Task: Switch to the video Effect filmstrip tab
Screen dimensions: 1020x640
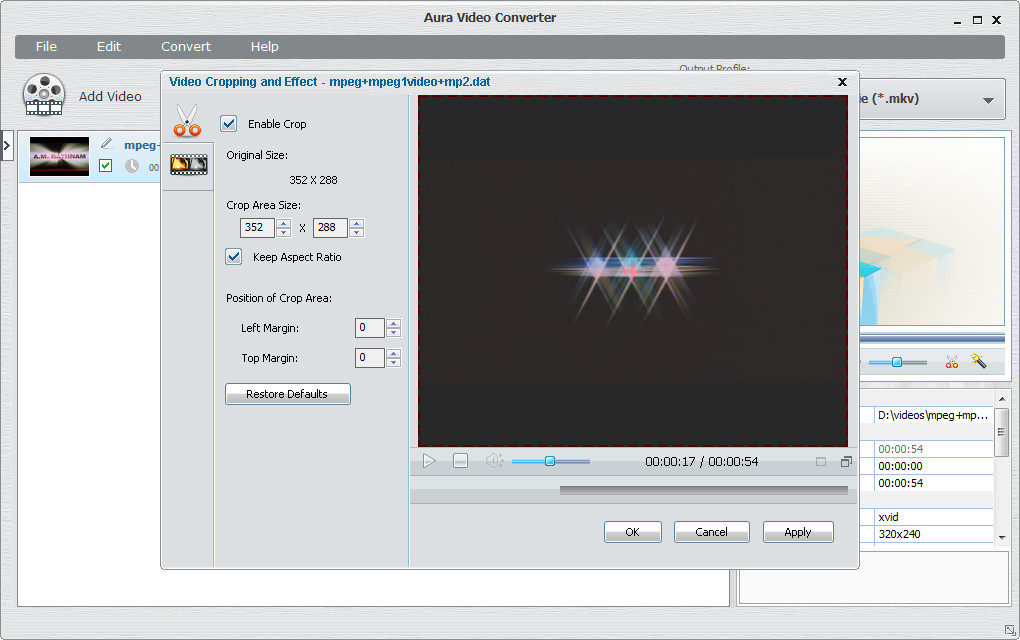Action: pyautogui.click(x=188, y=165)
